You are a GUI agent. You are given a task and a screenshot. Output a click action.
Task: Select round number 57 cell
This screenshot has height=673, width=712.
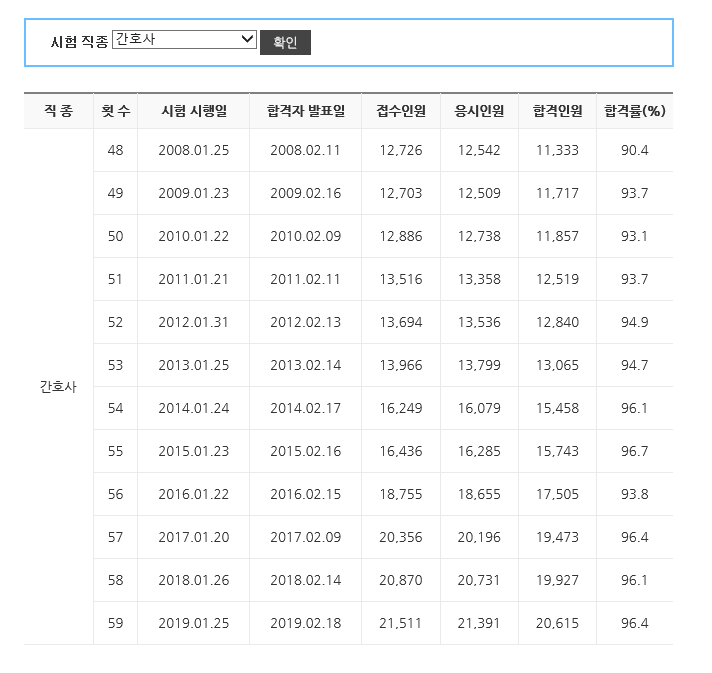pyautogui.click(x=115, y=537)
